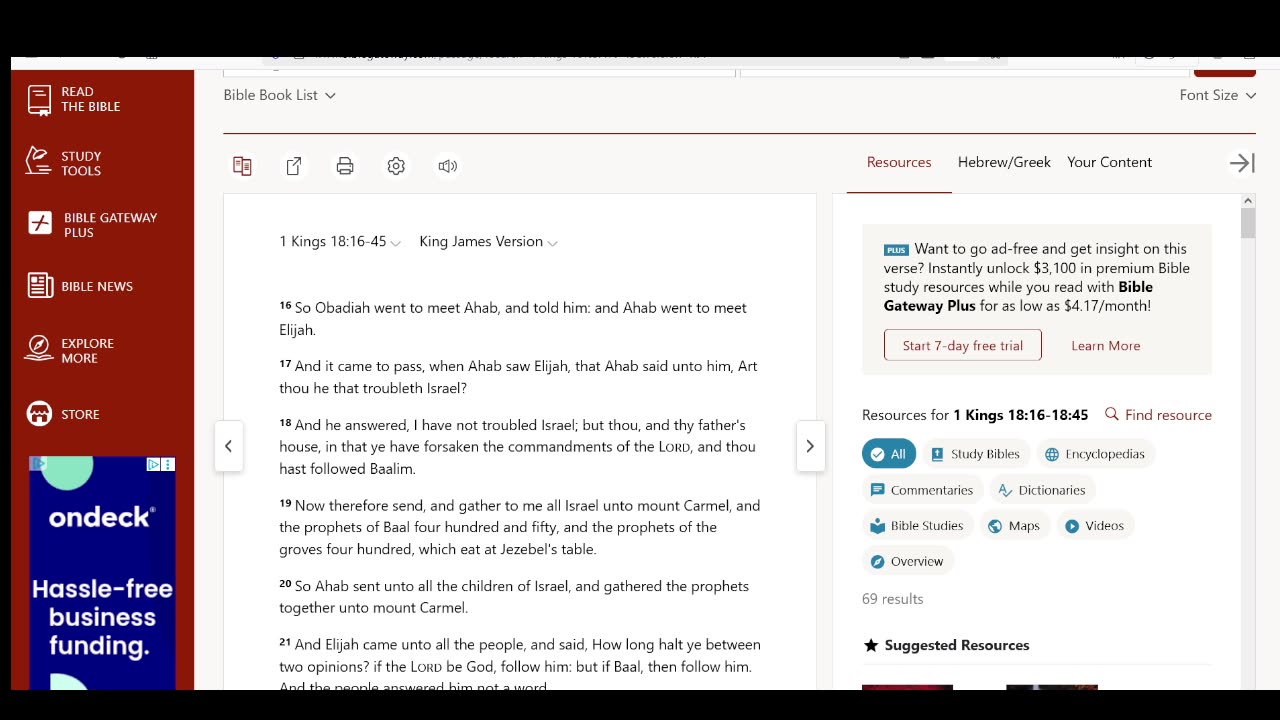Click the verse 16 number
Image resolution: width=1280 pixels, height=720 pixels.
(285, 306)
